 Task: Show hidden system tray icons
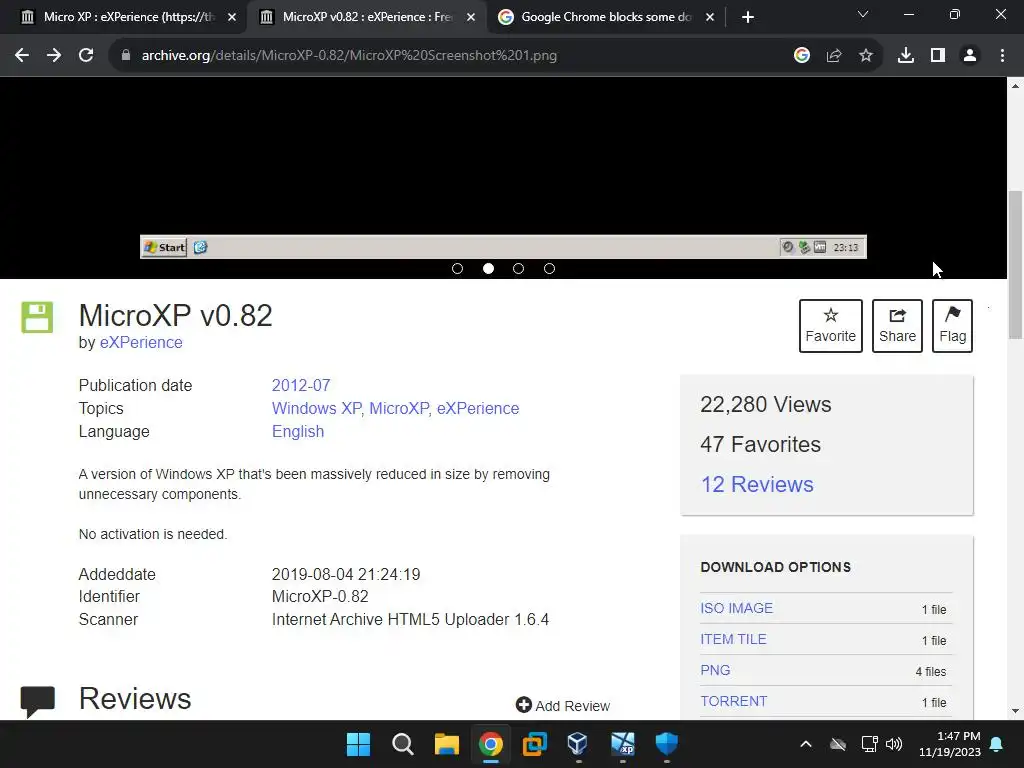pyautogui.click(x=806, y=744)
